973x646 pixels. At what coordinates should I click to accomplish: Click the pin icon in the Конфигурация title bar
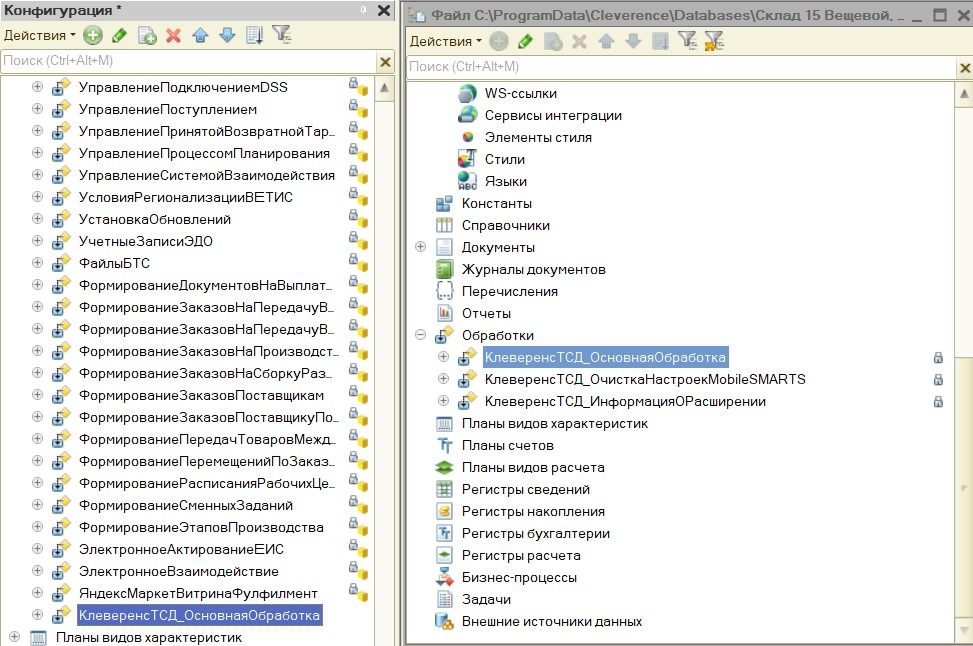[x=363, y=10]
